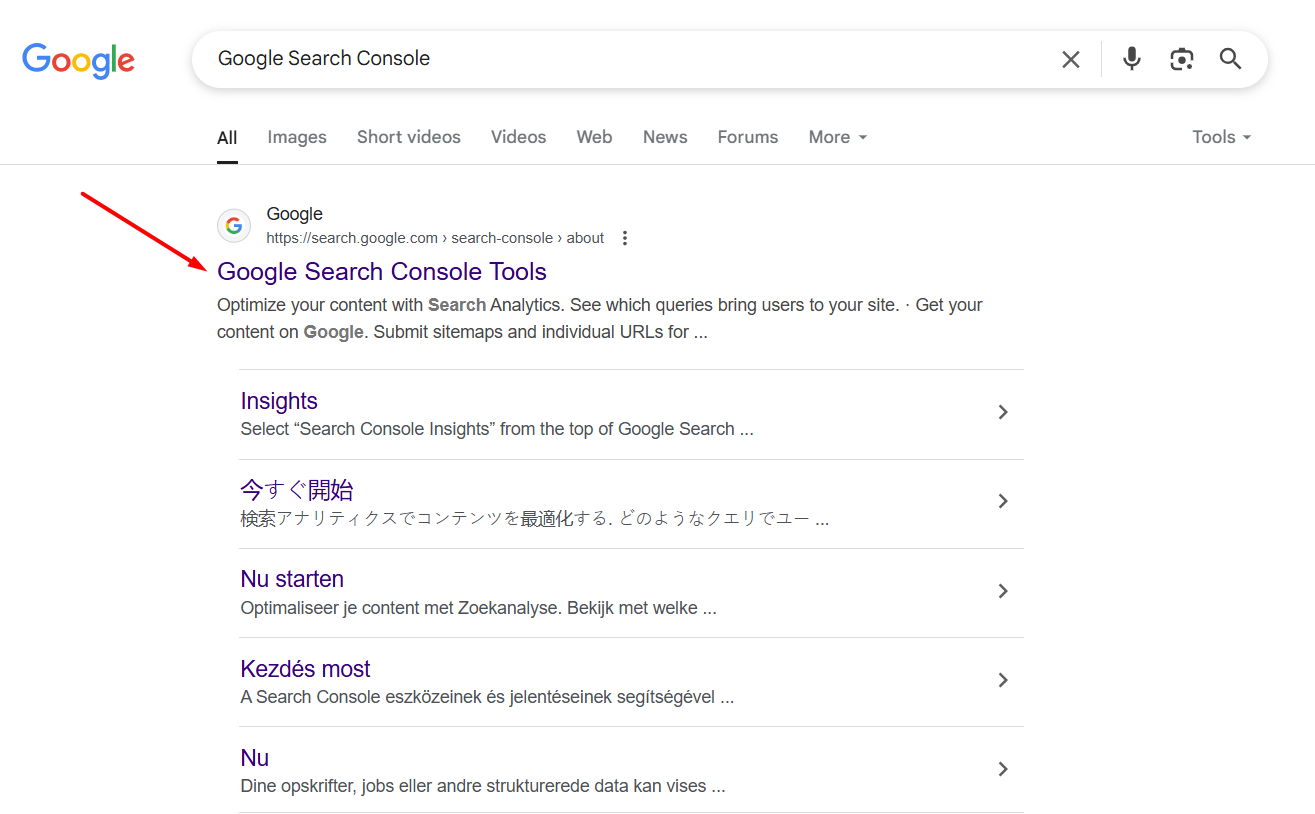This screenshot has height=814, width=1315.
Task: Click the Google logo
Action: click(78, 60)
